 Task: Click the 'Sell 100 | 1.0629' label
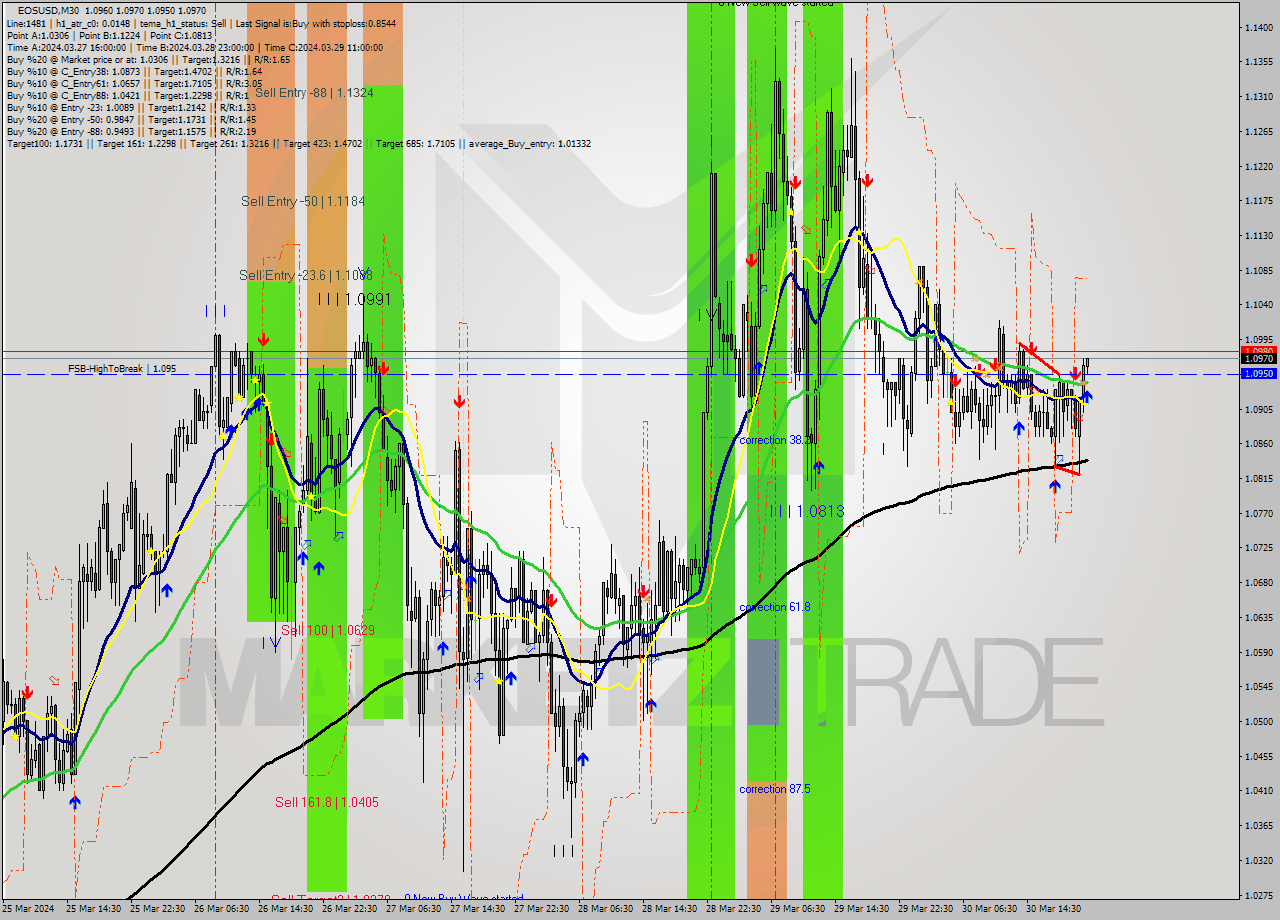(x=327, y=630)
